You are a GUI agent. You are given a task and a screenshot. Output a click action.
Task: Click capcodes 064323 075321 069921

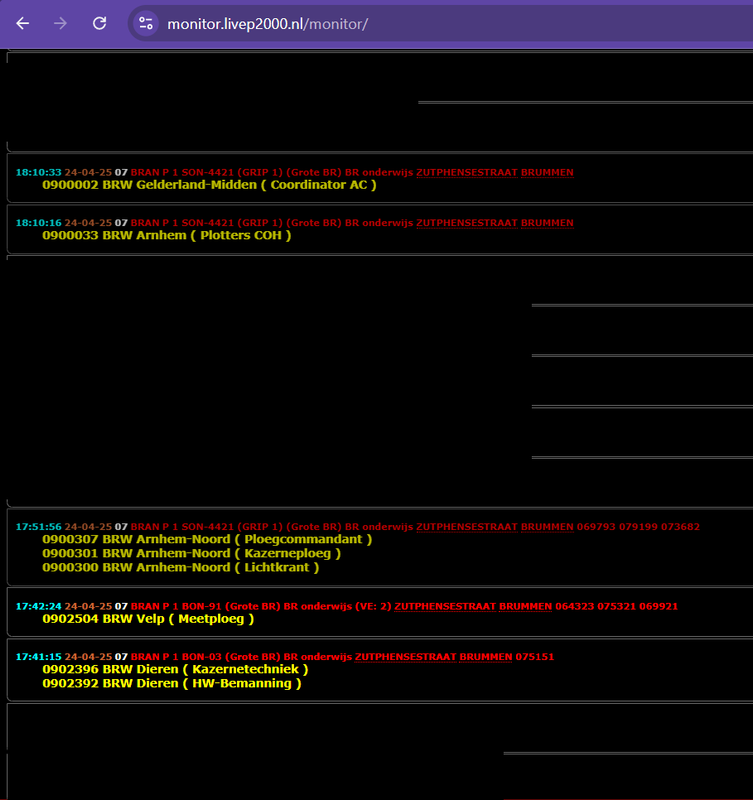click(616, 606)
